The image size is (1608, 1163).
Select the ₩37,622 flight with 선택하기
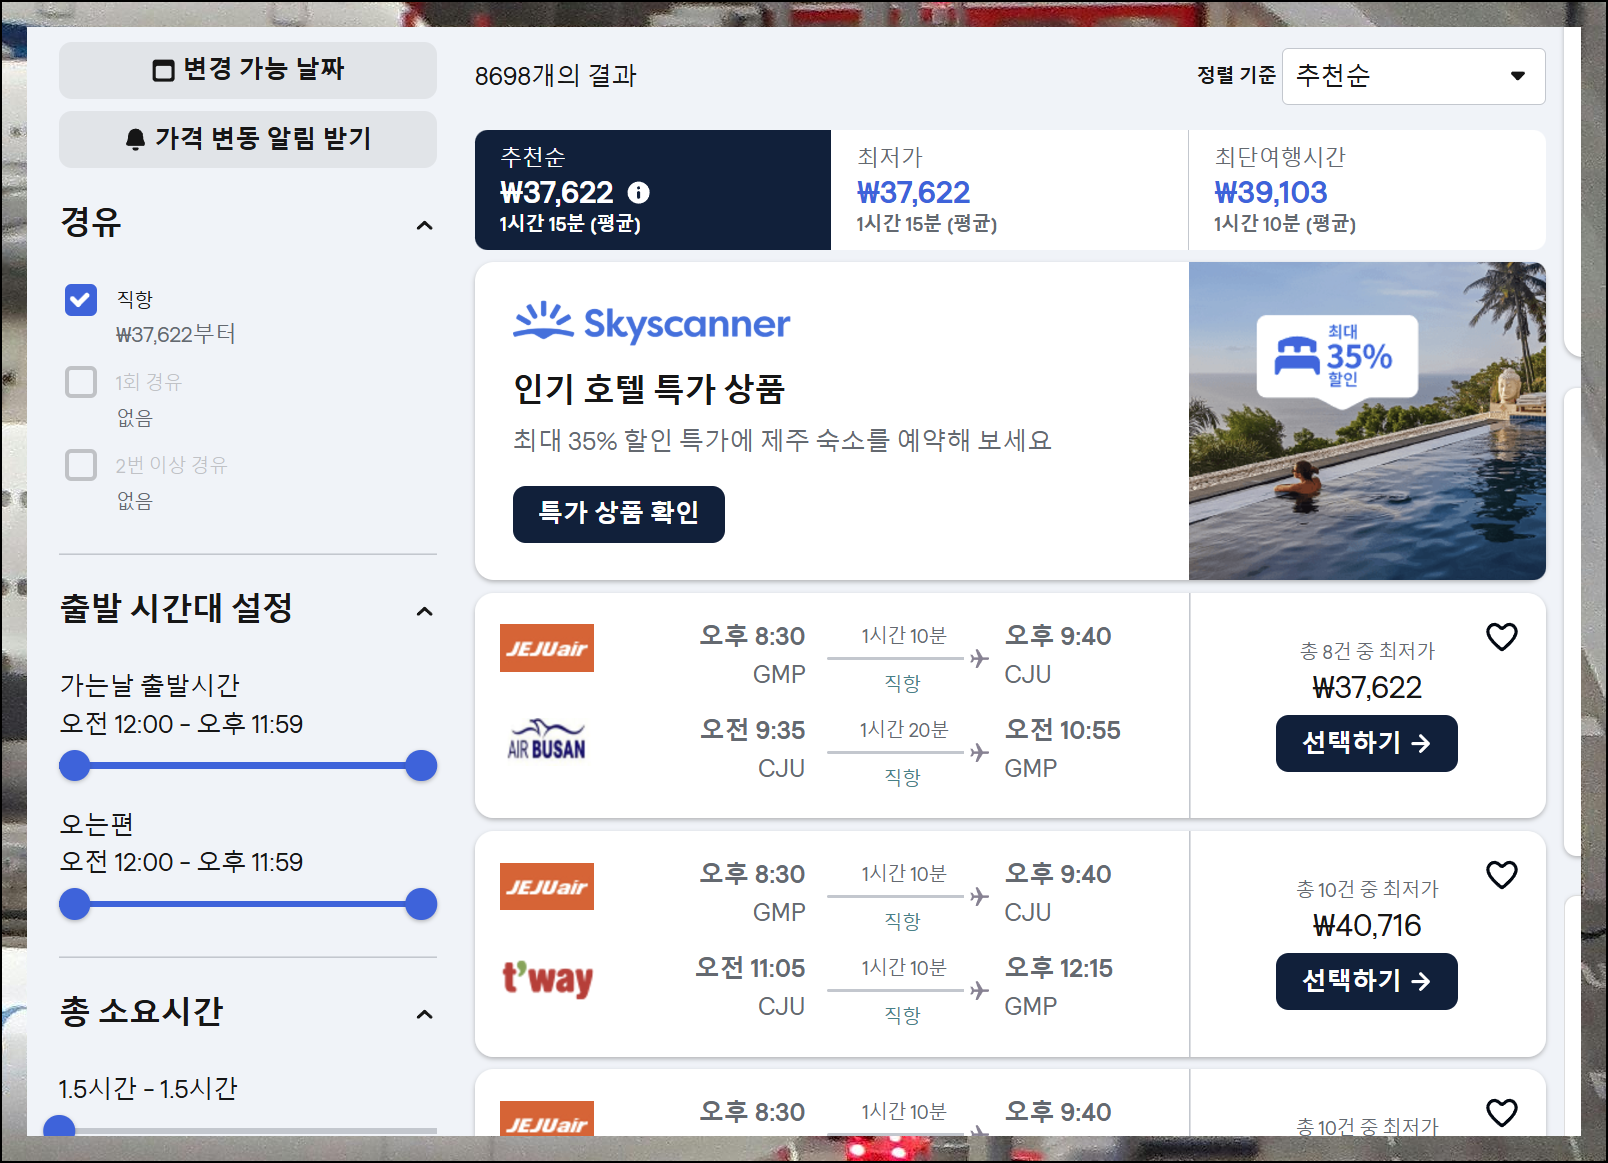pyautogui.click(x=1366, y=743)
